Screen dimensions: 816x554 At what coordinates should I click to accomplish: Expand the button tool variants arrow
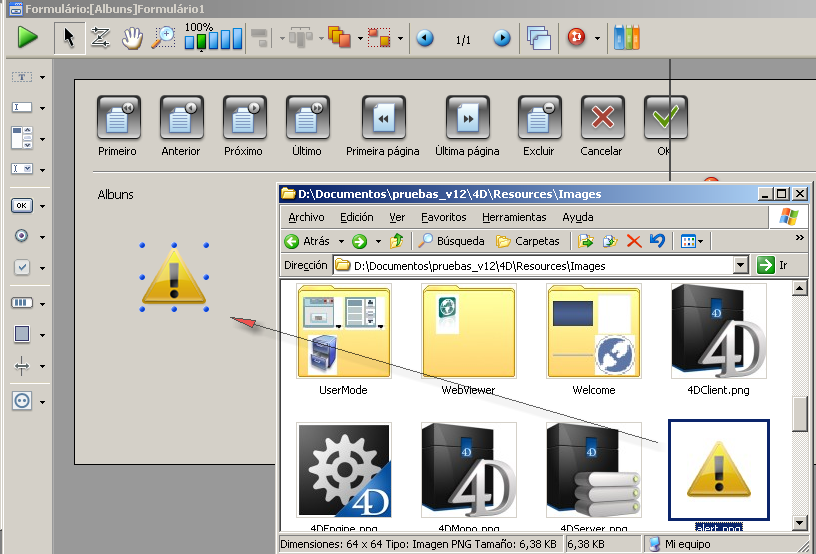coord(43,206)
